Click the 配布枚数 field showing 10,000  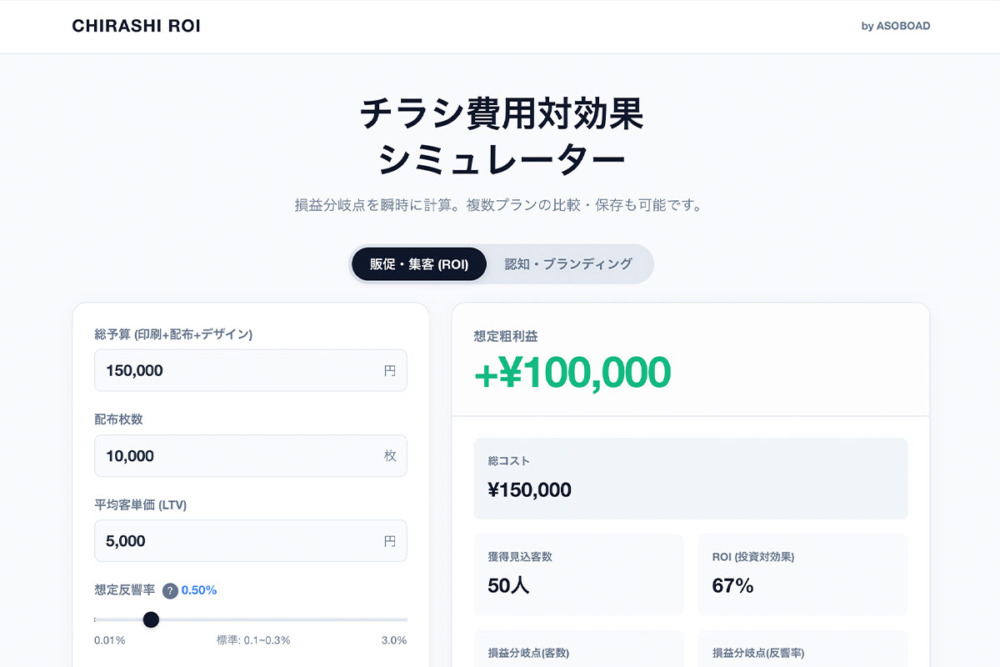tap(250, 455)
